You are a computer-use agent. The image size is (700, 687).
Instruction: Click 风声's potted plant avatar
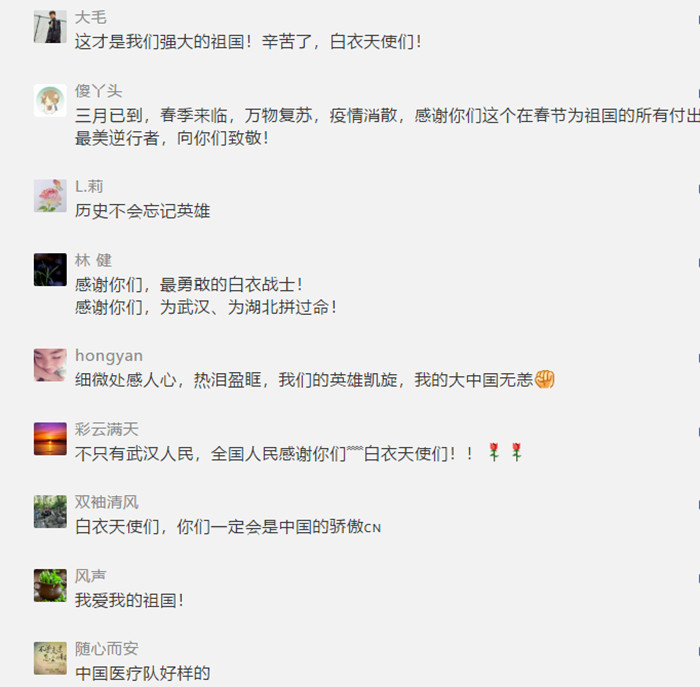50,585
